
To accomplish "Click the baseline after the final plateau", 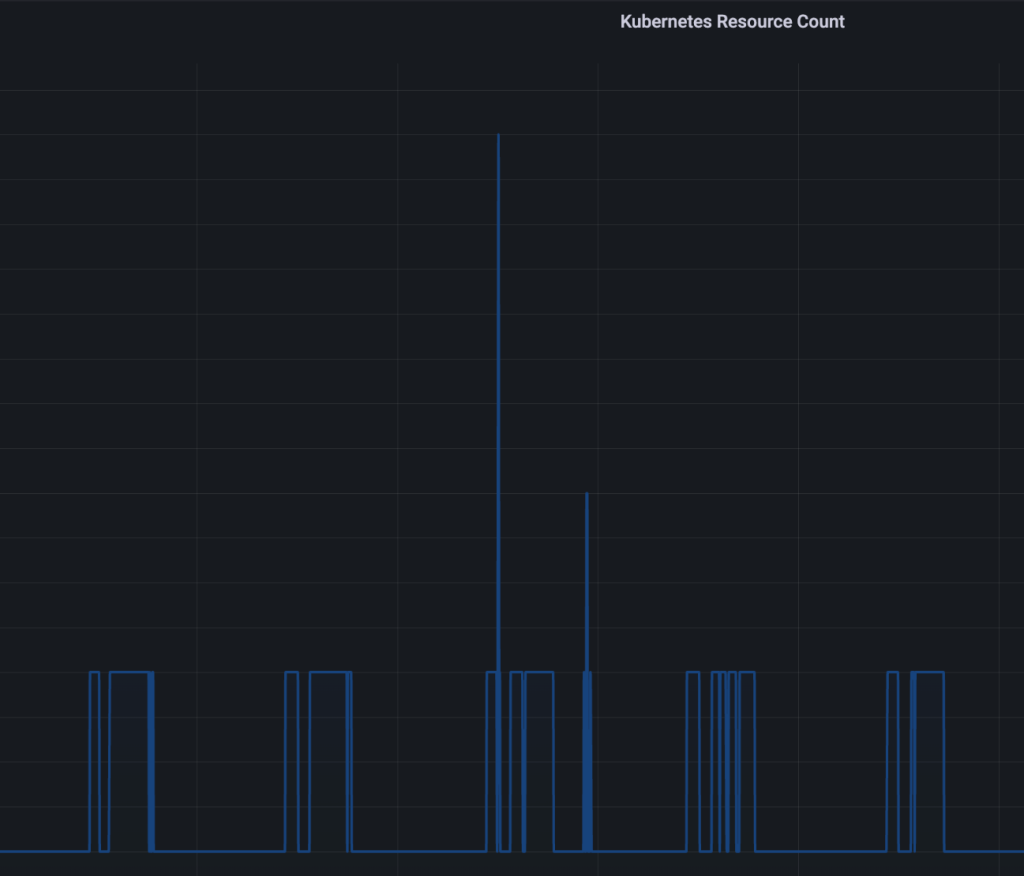I will pyautogui.click(x=985, y=851).
